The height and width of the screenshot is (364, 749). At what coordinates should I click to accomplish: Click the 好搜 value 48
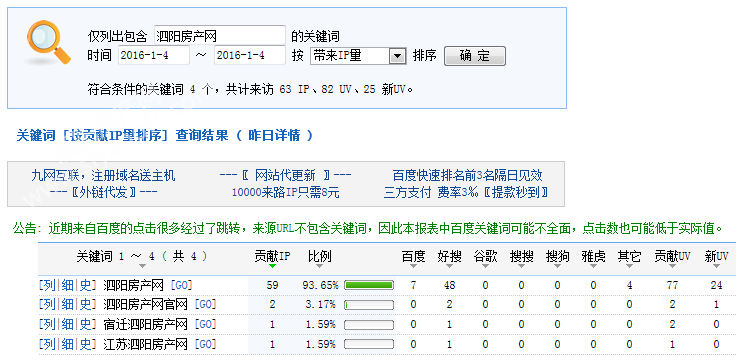coord(449,286)
